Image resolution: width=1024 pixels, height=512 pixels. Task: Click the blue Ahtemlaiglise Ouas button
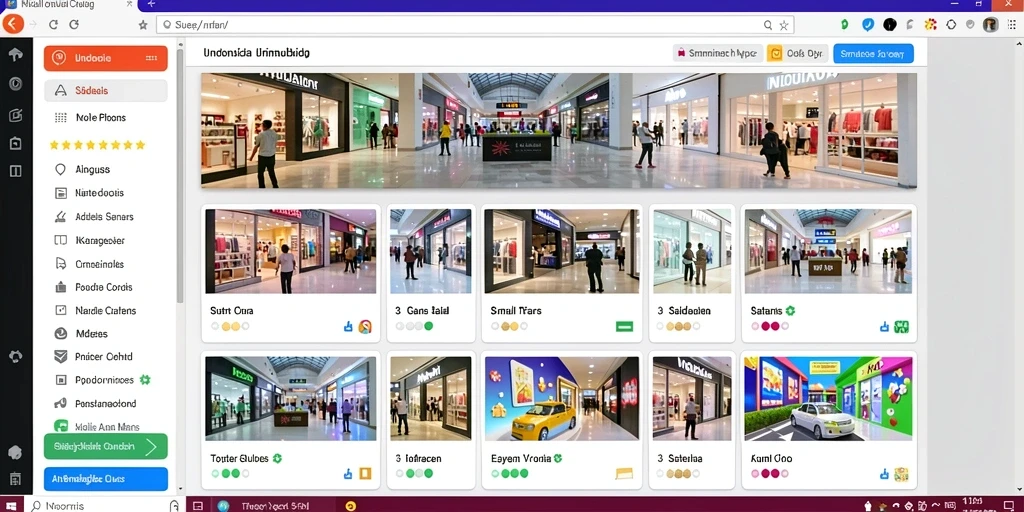point(106,479)
